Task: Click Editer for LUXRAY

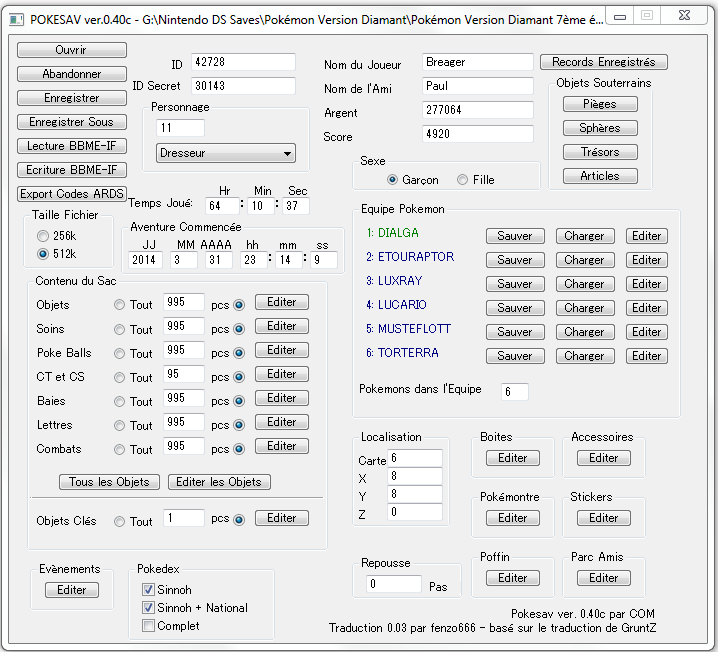Action: coord(647,284)
